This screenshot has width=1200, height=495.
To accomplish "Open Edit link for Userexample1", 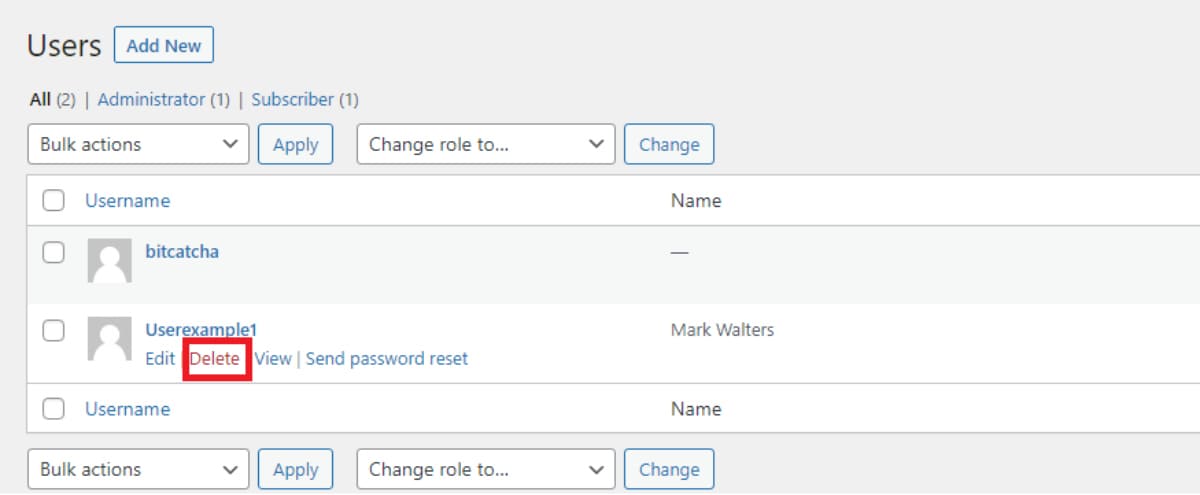I will click(x=160, y=359).
